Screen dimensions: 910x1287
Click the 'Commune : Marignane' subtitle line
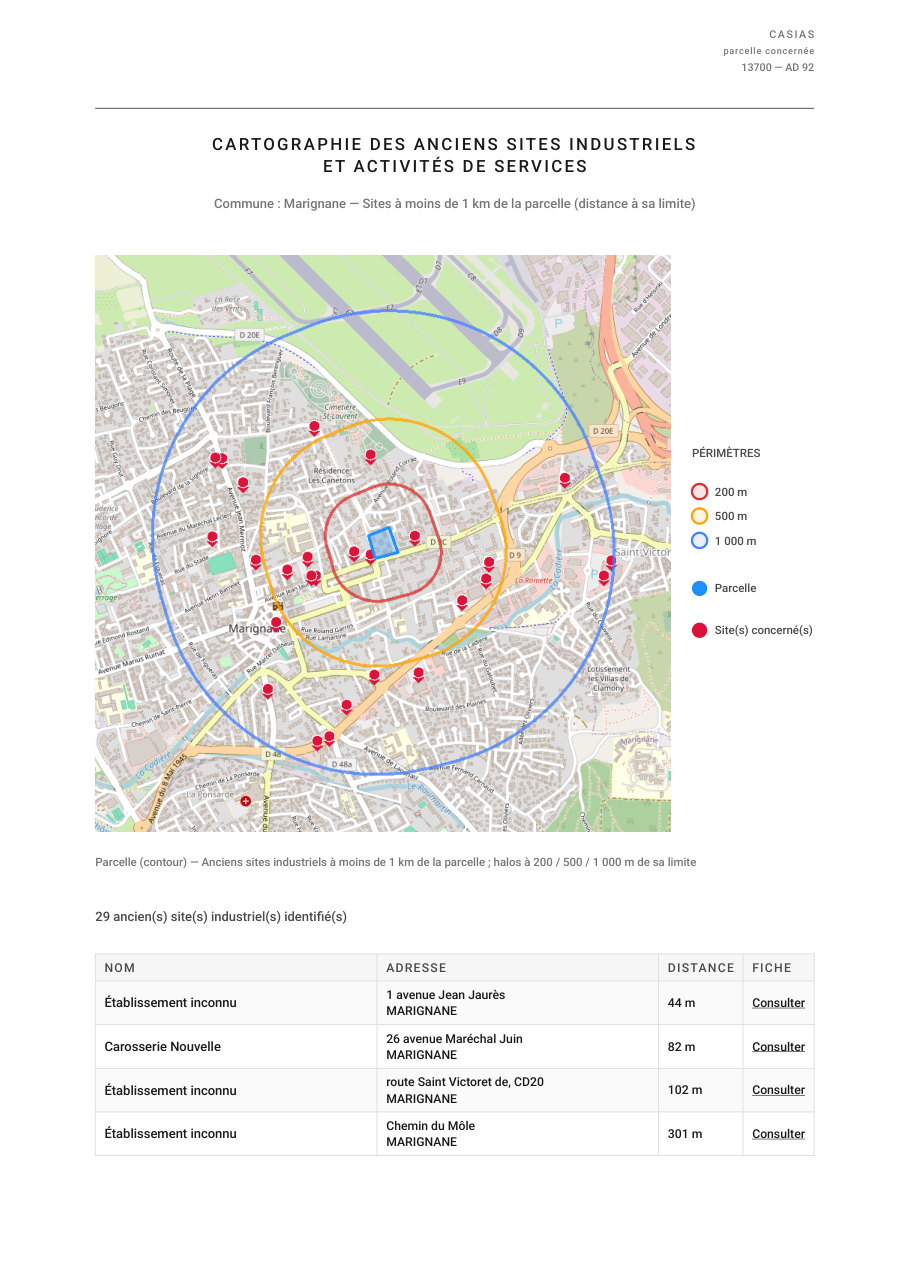tap(454, 204)
